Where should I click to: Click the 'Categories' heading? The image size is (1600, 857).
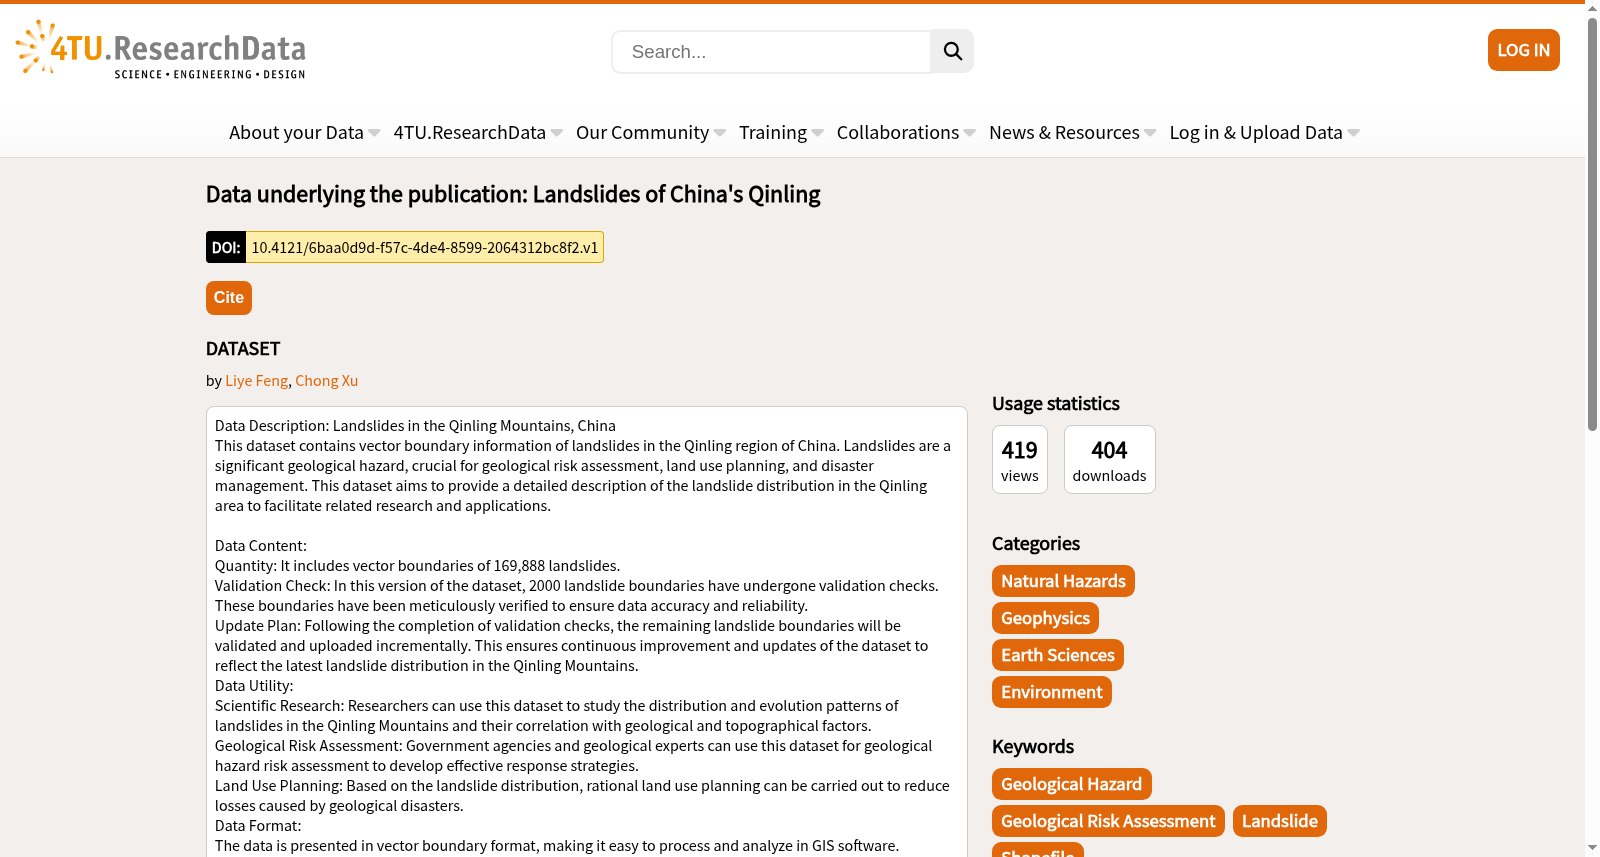[x=1036, y=543]
